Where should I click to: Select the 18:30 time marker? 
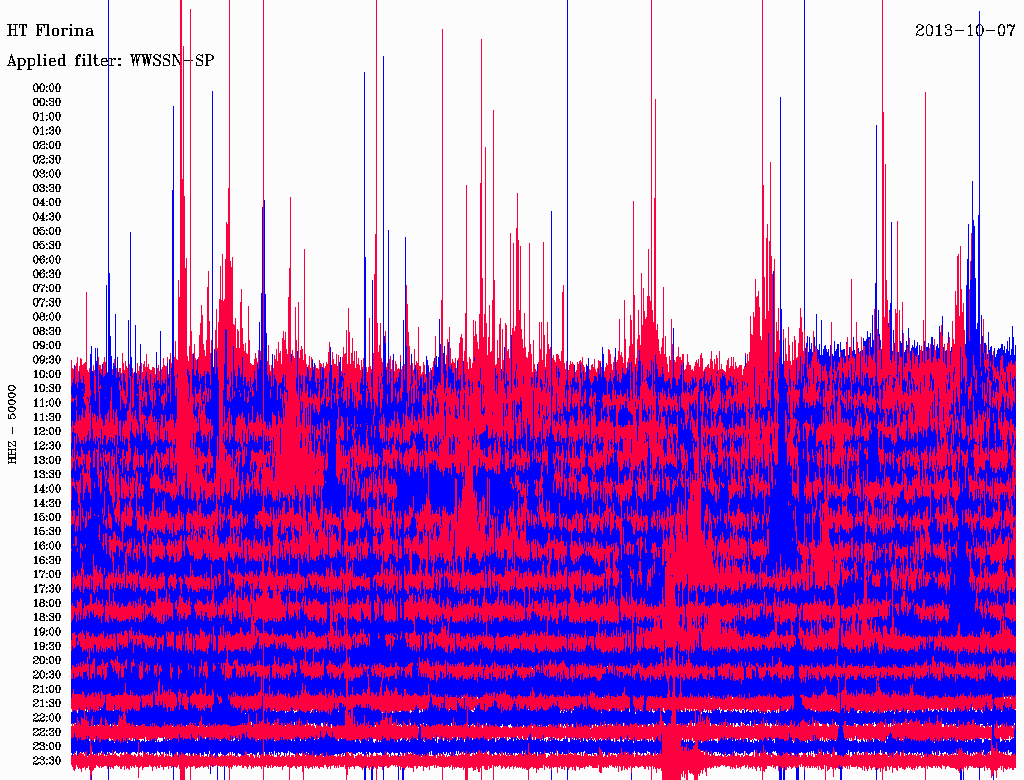(x=47, y=618)
